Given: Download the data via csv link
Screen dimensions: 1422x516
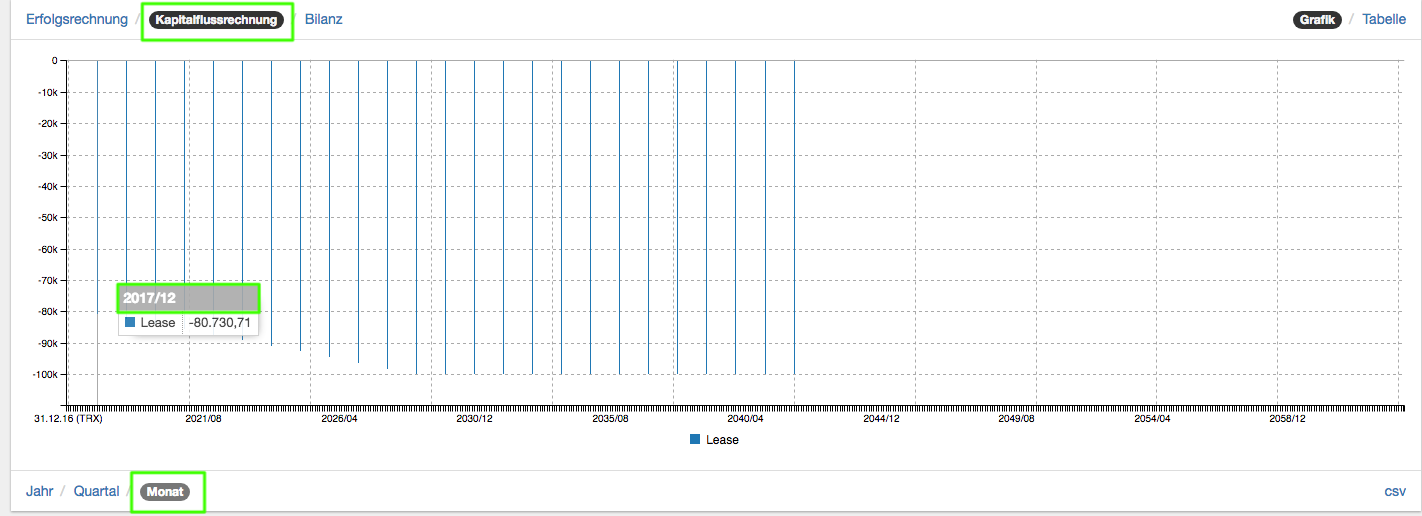Looking at the screenshot, I should tap(1395, 491).
